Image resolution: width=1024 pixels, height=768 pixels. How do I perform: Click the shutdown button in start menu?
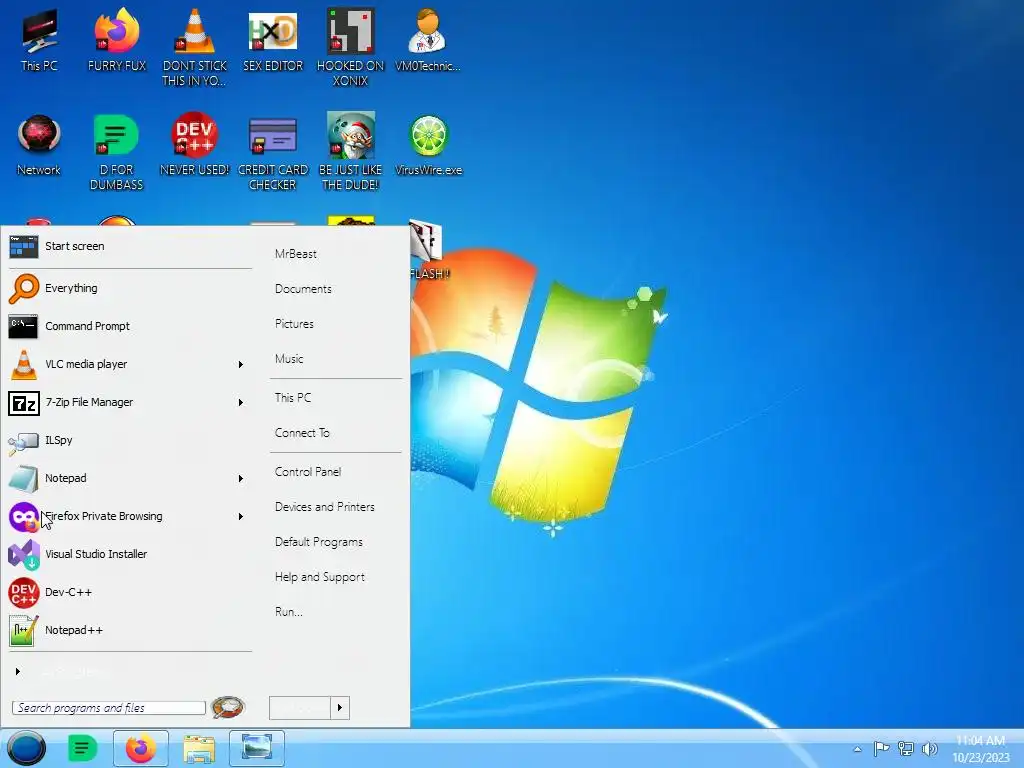[x=300, y=707]
